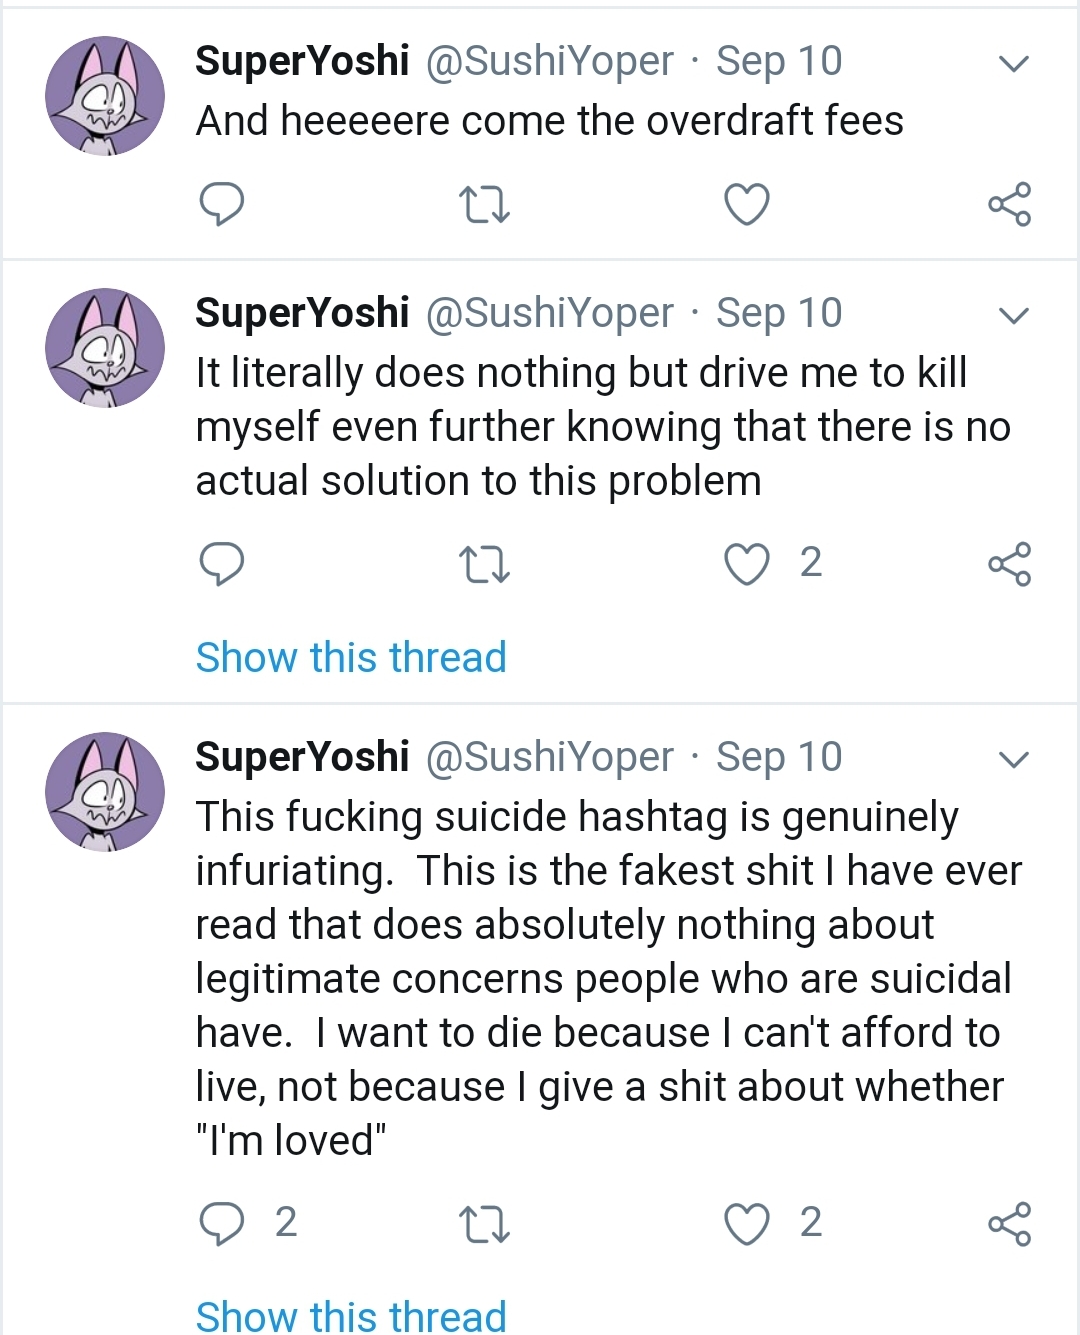The image size is (1080, 1335).
Task: Retweet the suicide hashtag tweet
Action: pyautogui.click(x=484, y=1224)
